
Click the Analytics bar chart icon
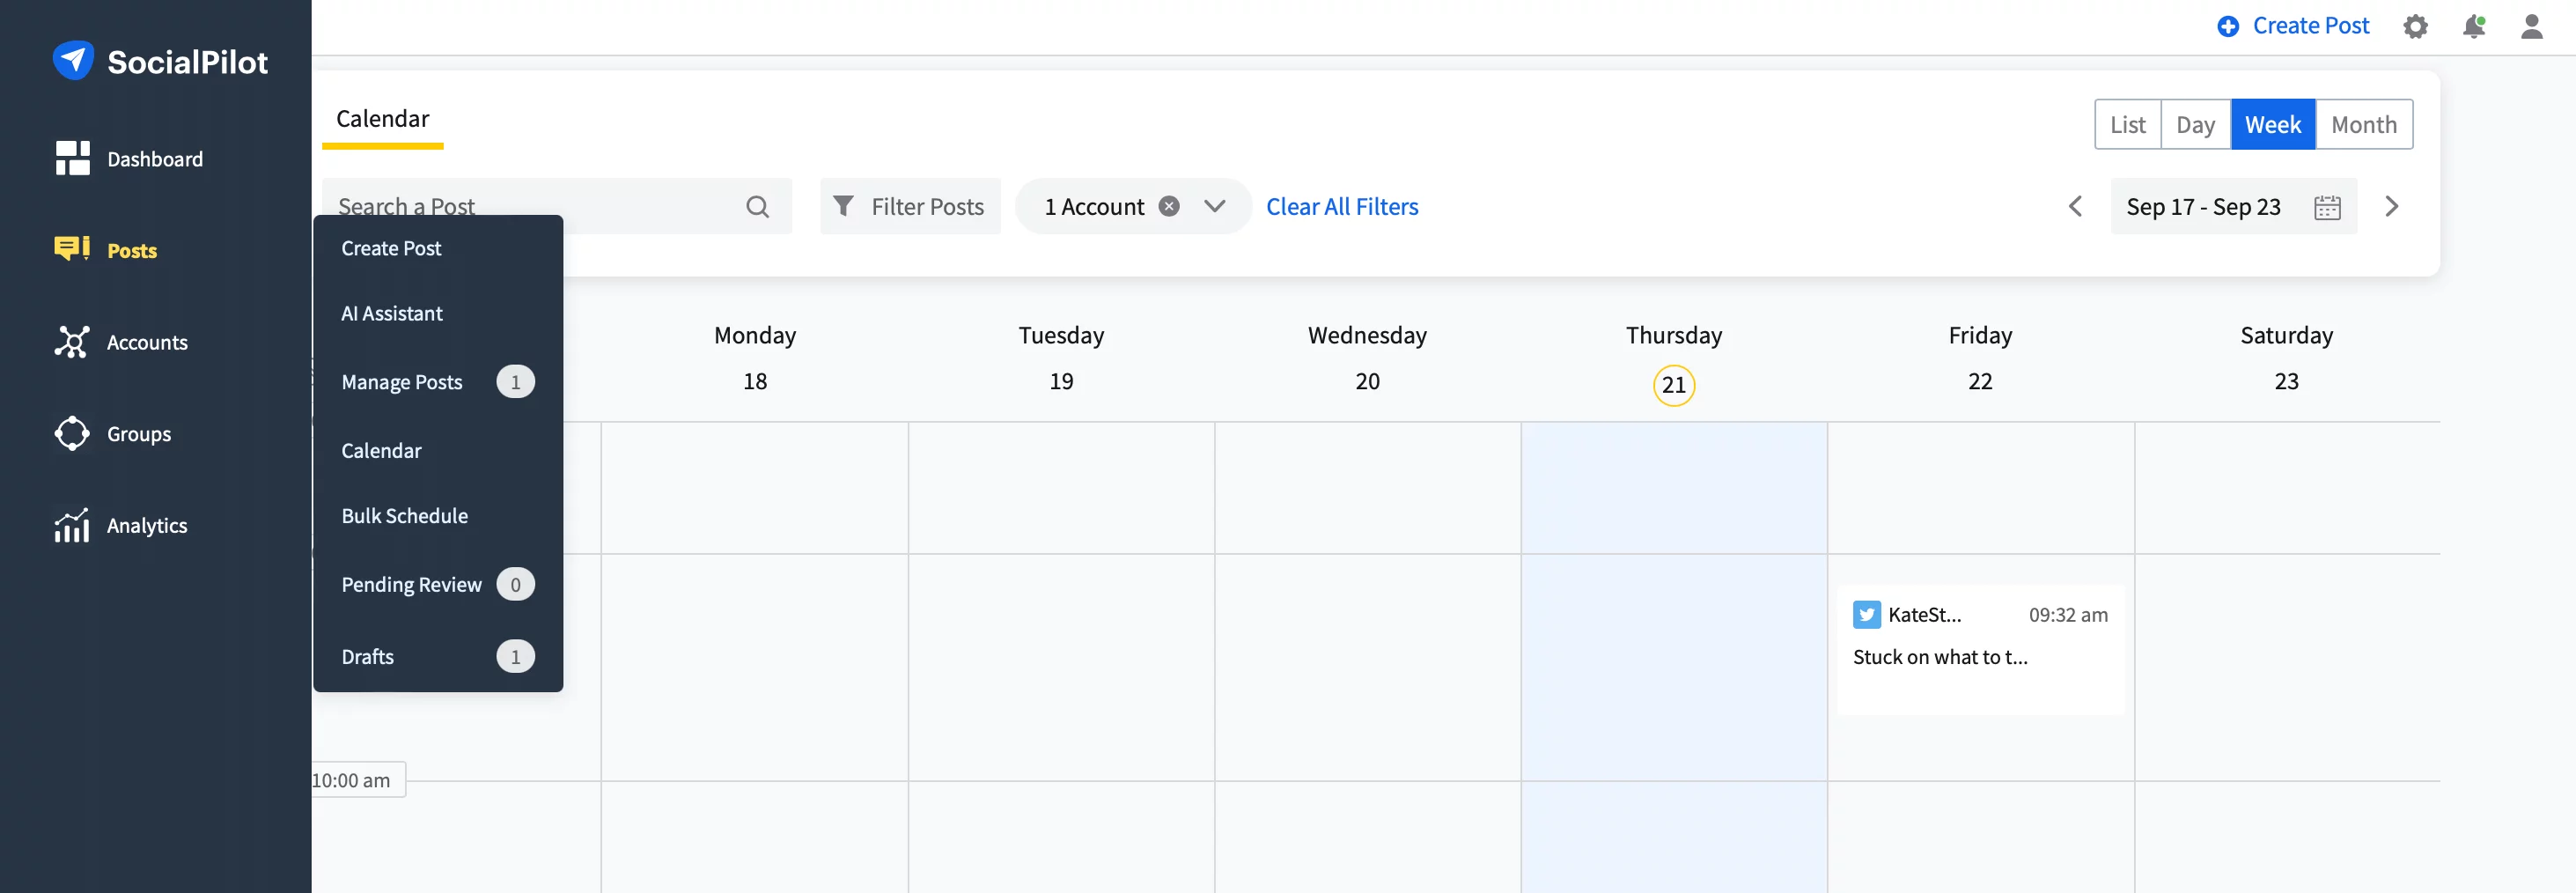(x=72, y=525)
